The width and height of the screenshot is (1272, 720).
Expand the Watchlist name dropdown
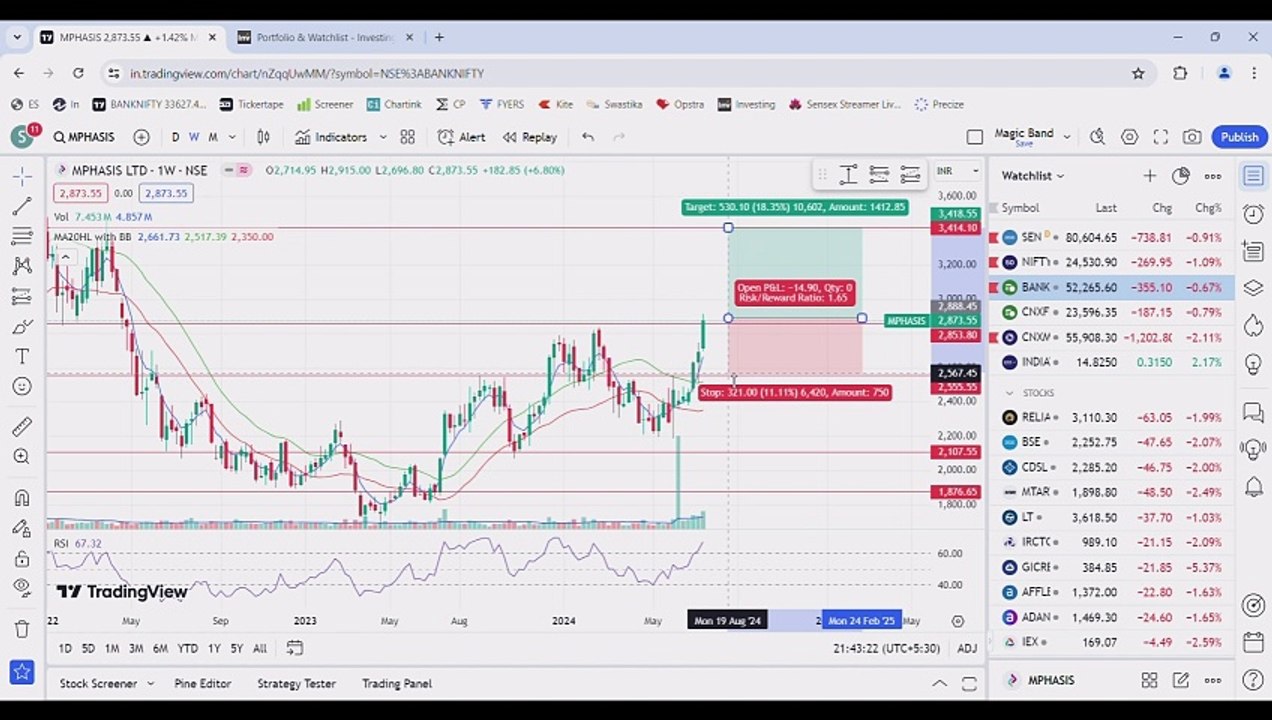tap(1033, 176)
